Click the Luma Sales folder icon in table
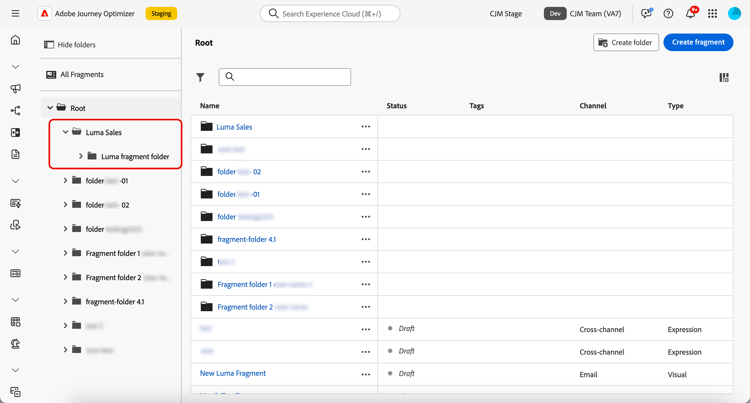Screen dimensions: 750x403 (207, 126)
